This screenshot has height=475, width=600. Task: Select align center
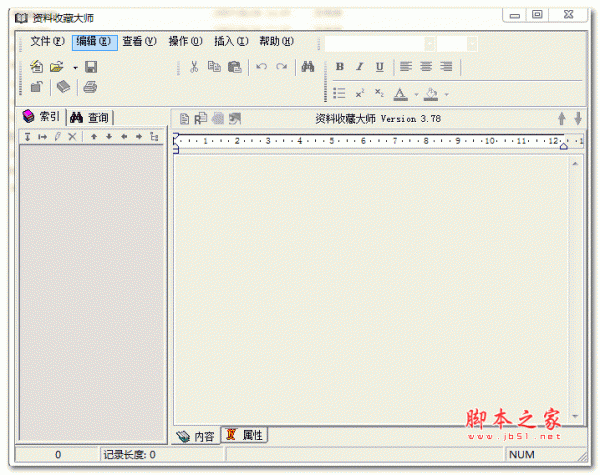coord(426,67)
